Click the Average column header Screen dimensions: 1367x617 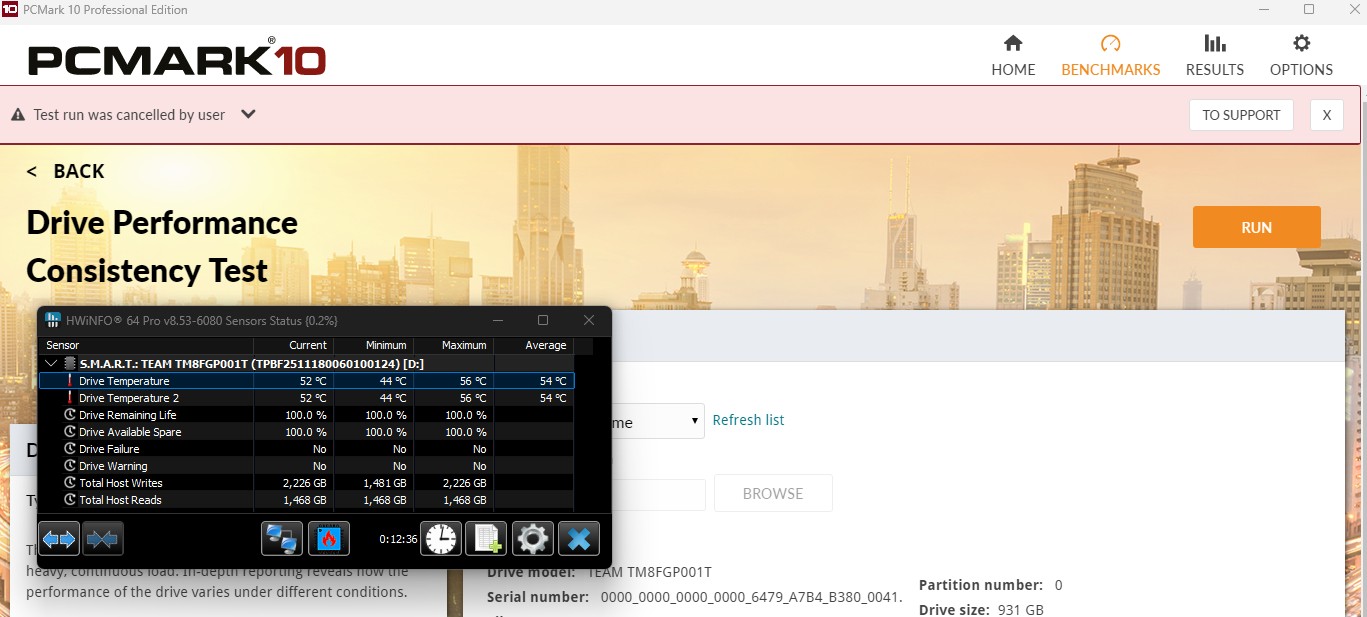(533, 345)
